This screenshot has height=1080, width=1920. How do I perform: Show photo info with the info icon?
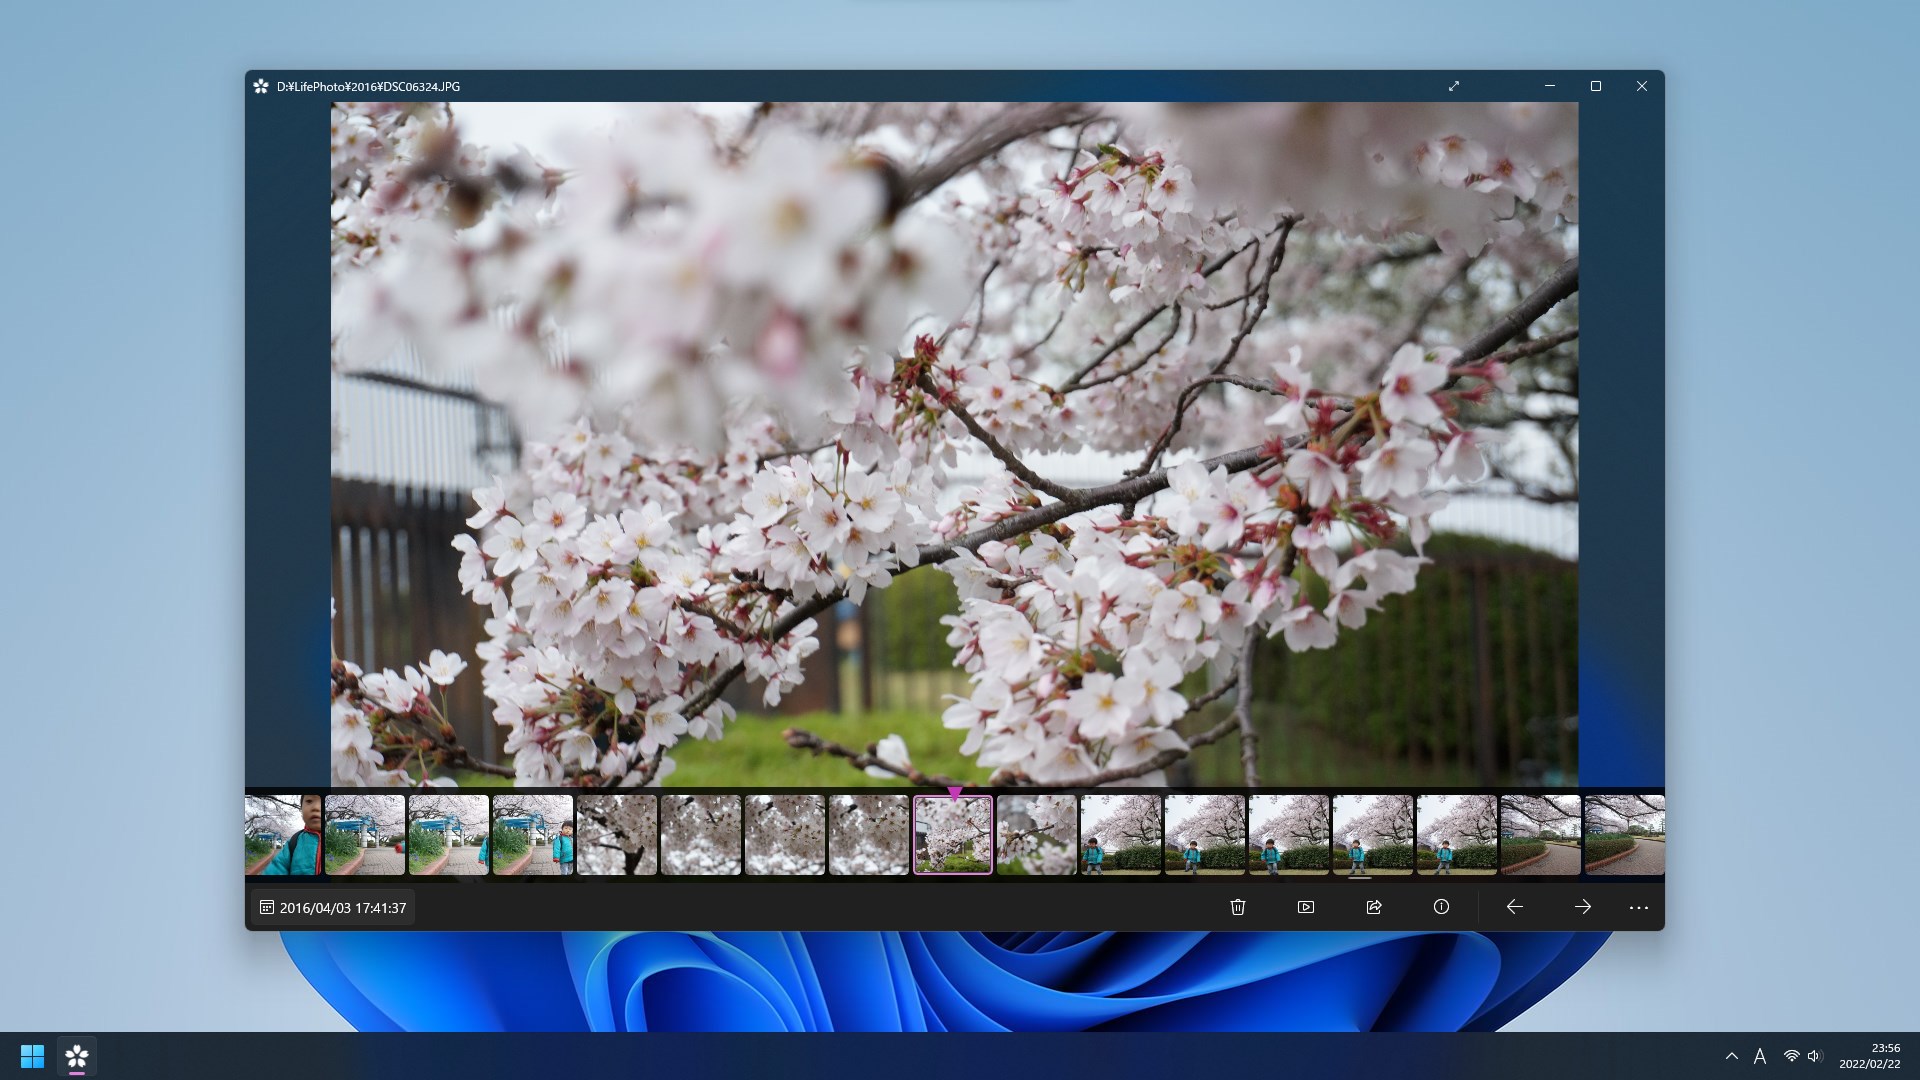1441,907
